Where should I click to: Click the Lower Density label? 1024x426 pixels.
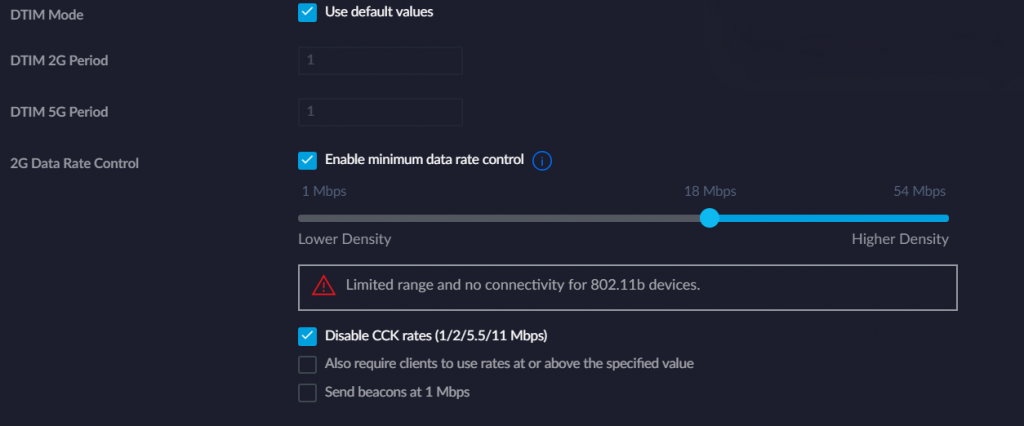coord(344,240)
